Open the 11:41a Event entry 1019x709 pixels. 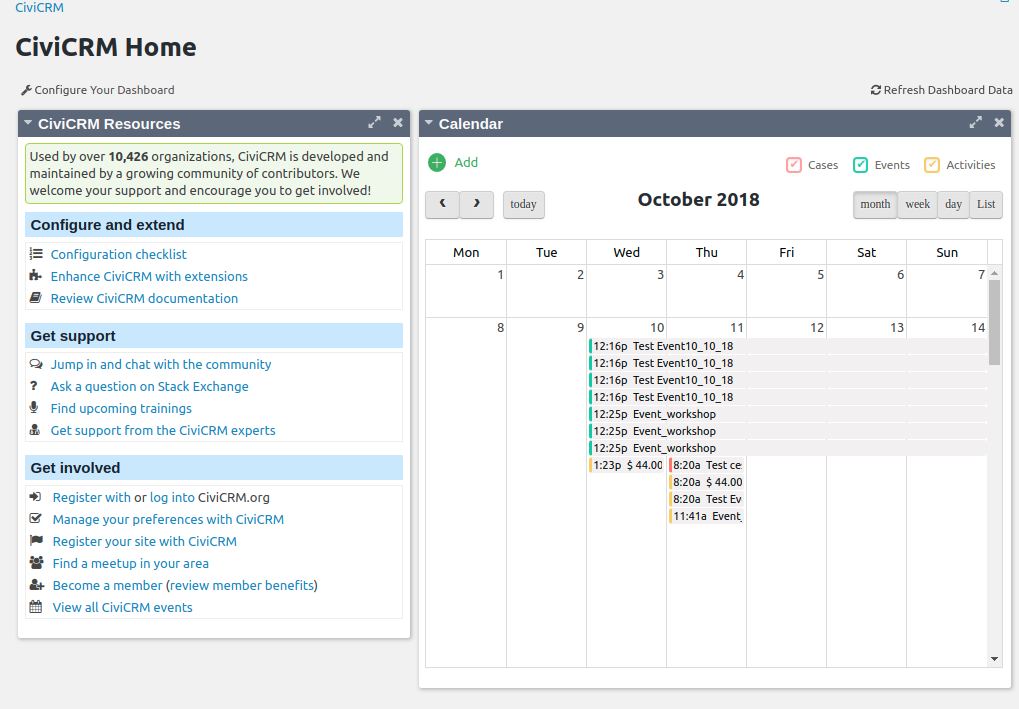click(706, 516)
